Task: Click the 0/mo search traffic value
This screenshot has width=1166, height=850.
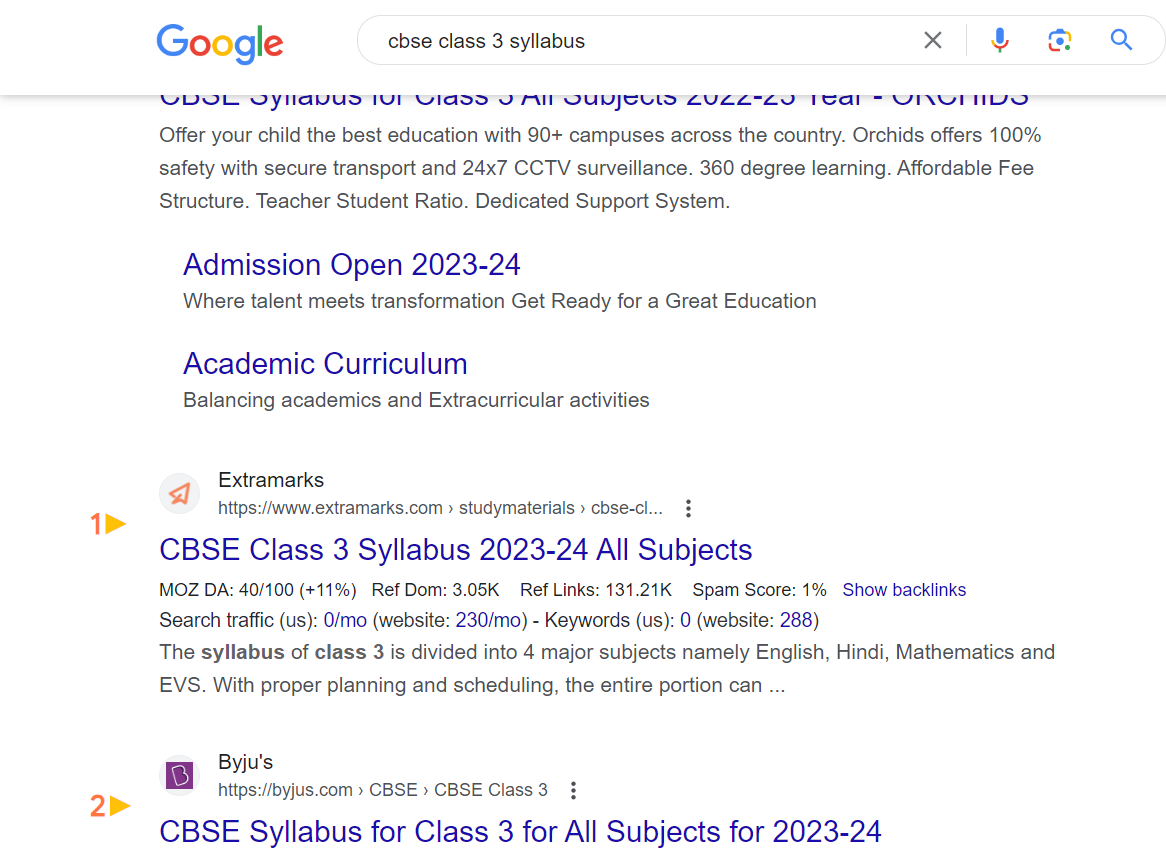Action: point(345,620)
